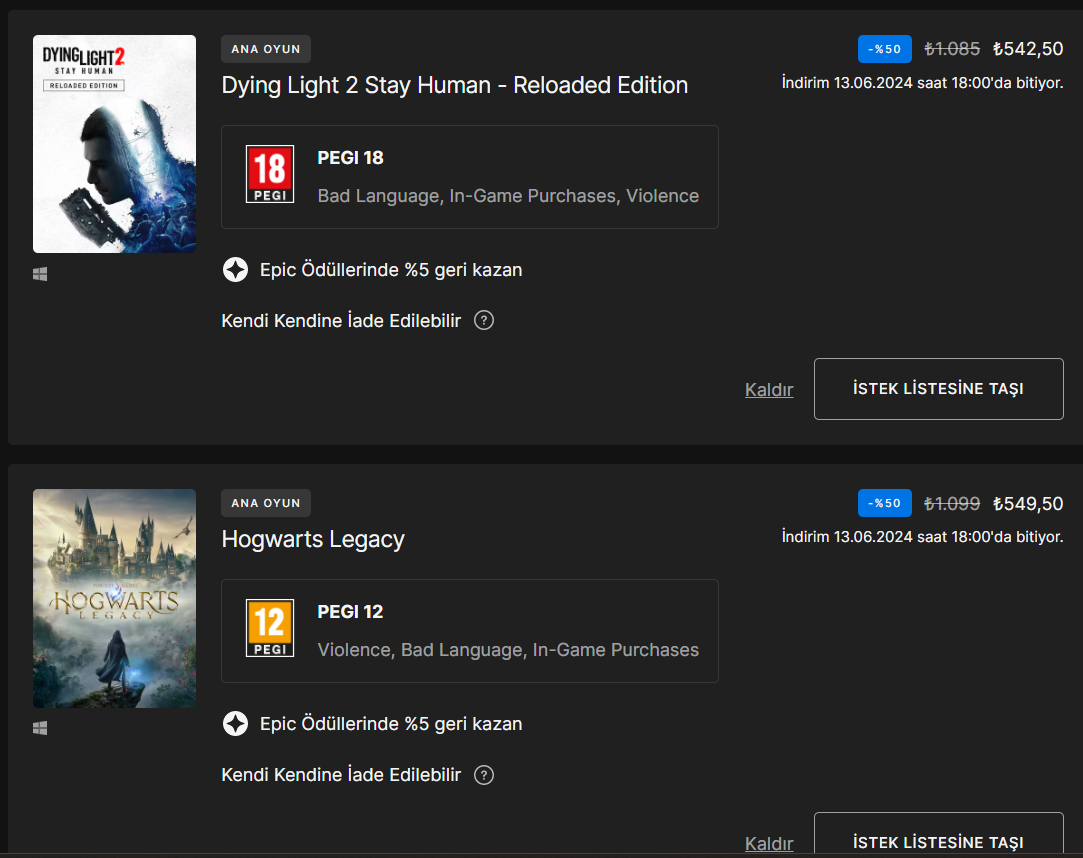The height and width of the screenshot is (858, 1083).
Task: Click the PEGI 18 rating badge
Action: pyautogui.click(x=270, y=174)
